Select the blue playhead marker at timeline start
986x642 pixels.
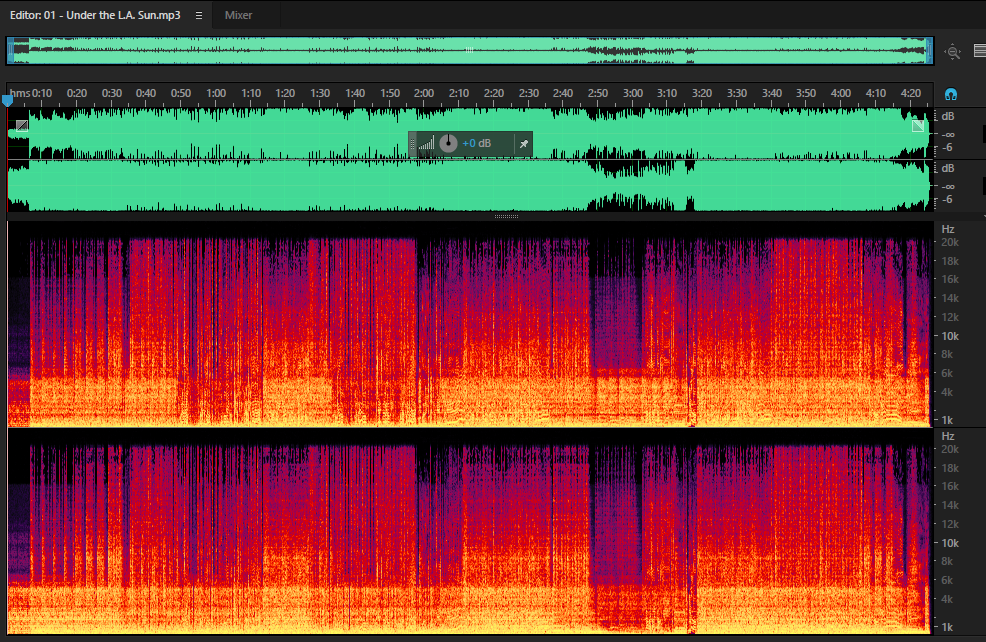coord(8,100)
